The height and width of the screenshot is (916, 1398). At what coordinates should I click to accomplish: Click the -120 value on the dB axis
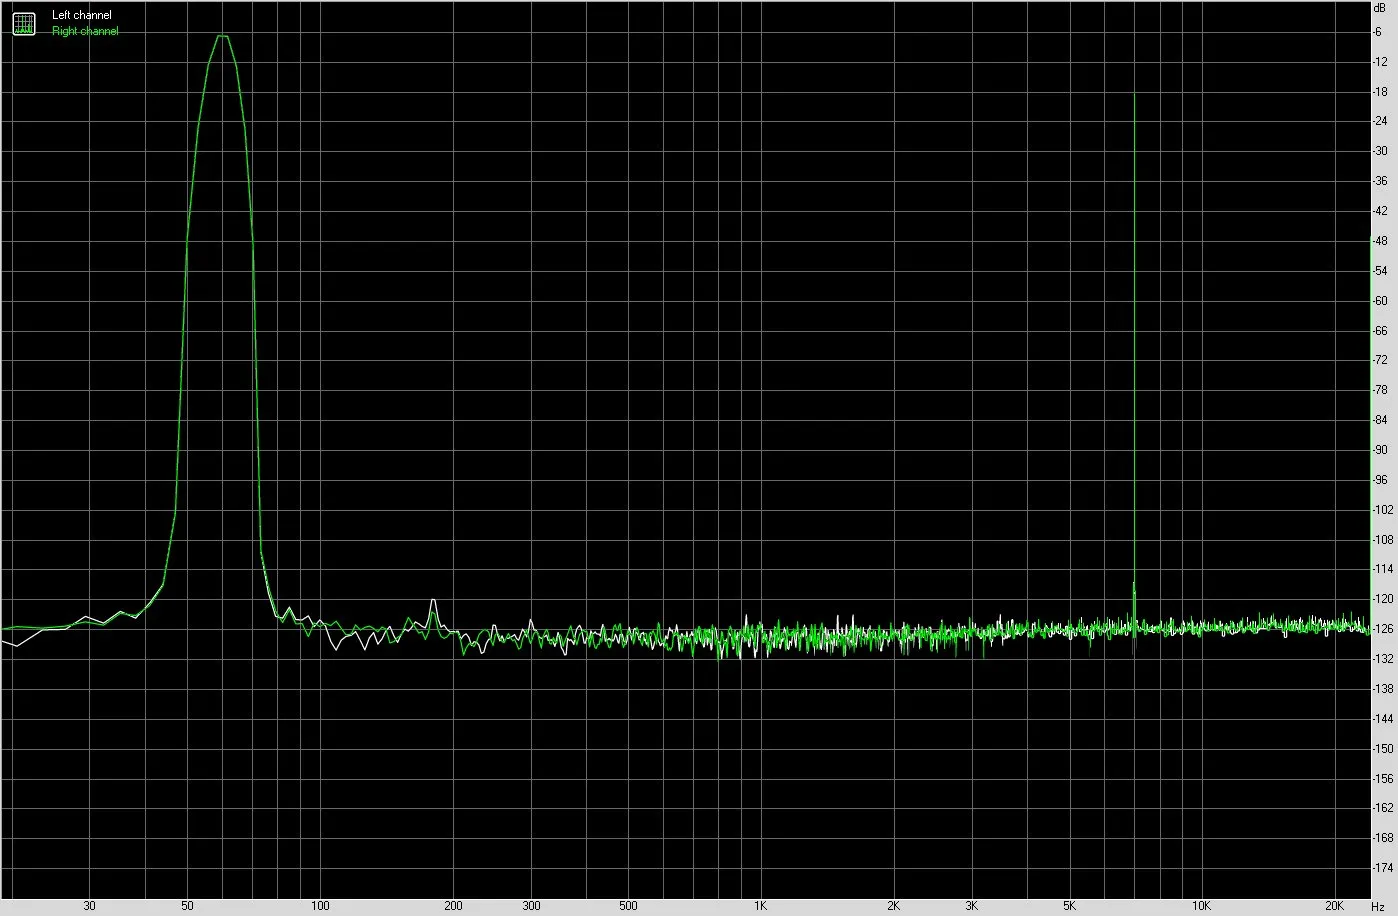(x=1382, y=599)
